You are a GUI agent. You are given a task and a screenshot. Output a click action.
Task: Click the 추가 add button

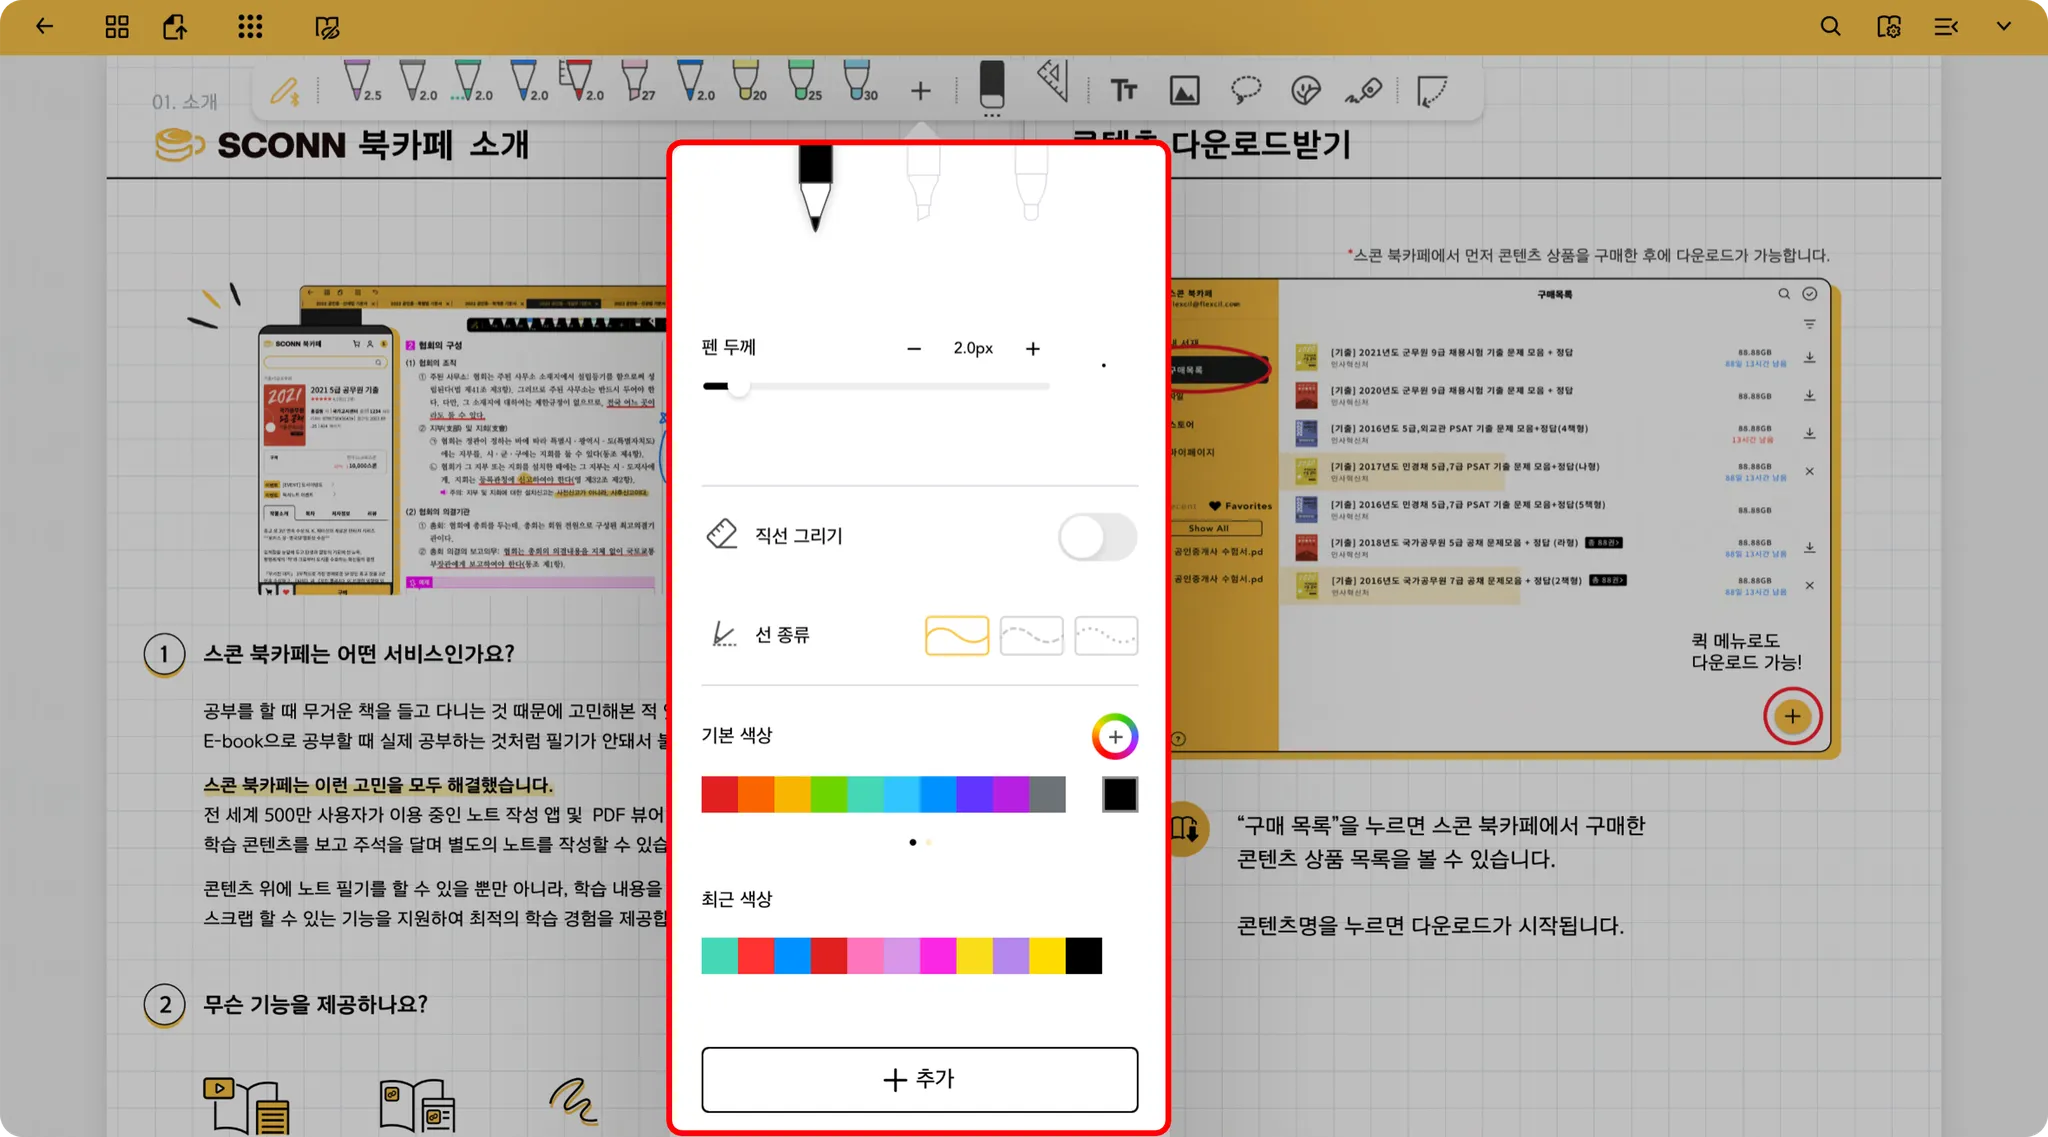(x=919, y=1079)
